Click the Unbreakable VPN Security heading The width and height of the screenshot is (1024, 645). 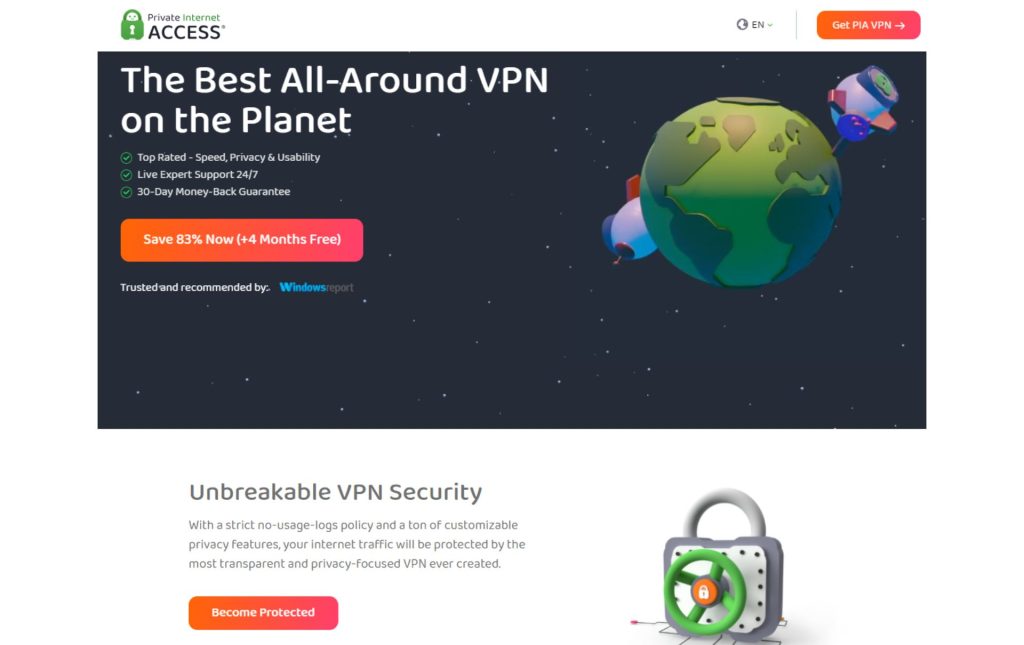click(336, 492)
